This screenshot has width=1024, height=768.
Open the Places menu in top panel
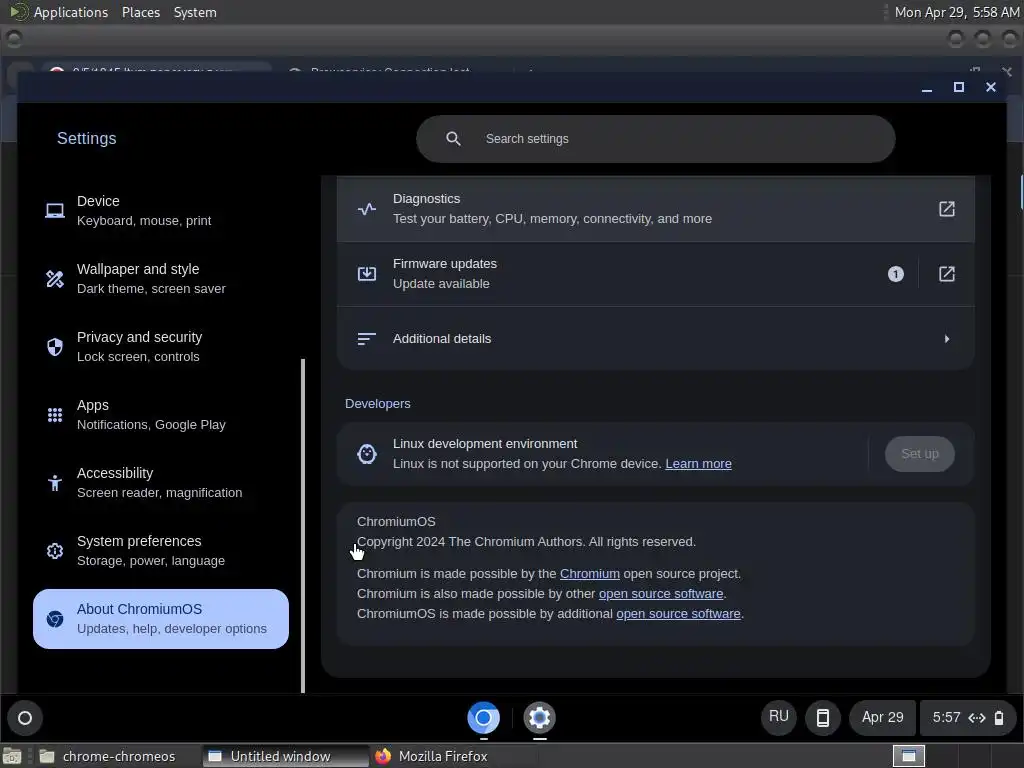(x=141, y=12)
